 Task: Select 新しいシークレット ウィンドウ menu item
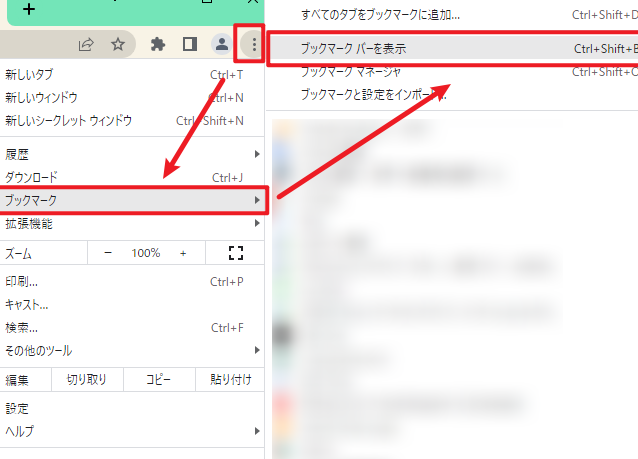[70, 121]
